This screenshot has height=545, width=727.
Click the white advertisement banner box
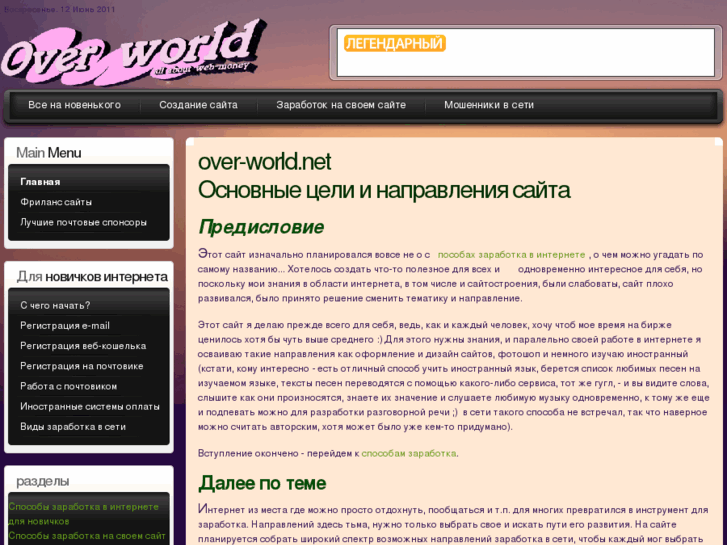pos(525,60)
